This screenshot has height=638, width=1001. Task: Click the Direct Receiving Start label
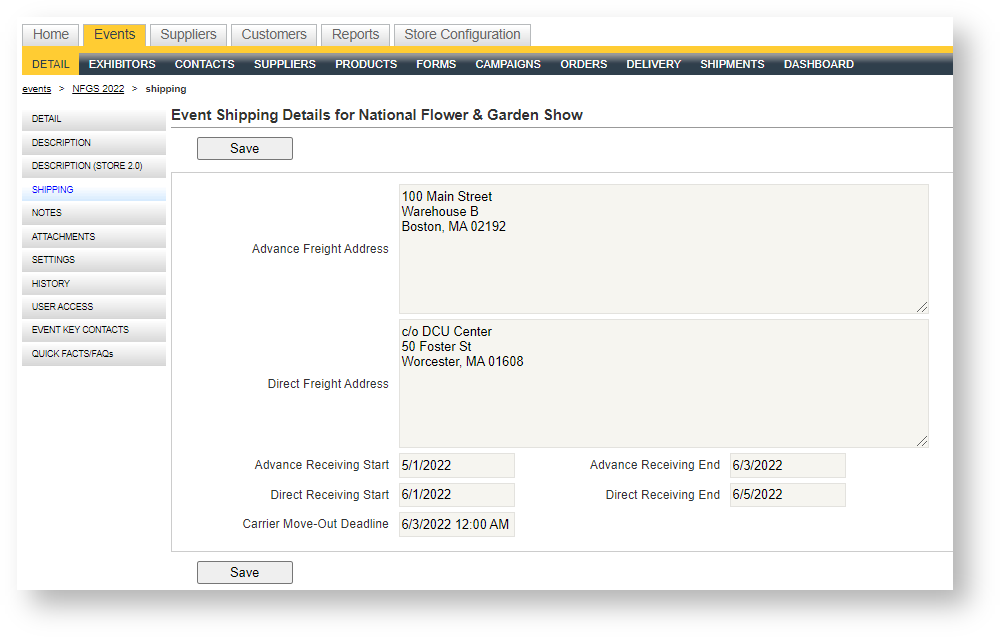[x=329, y=495]
